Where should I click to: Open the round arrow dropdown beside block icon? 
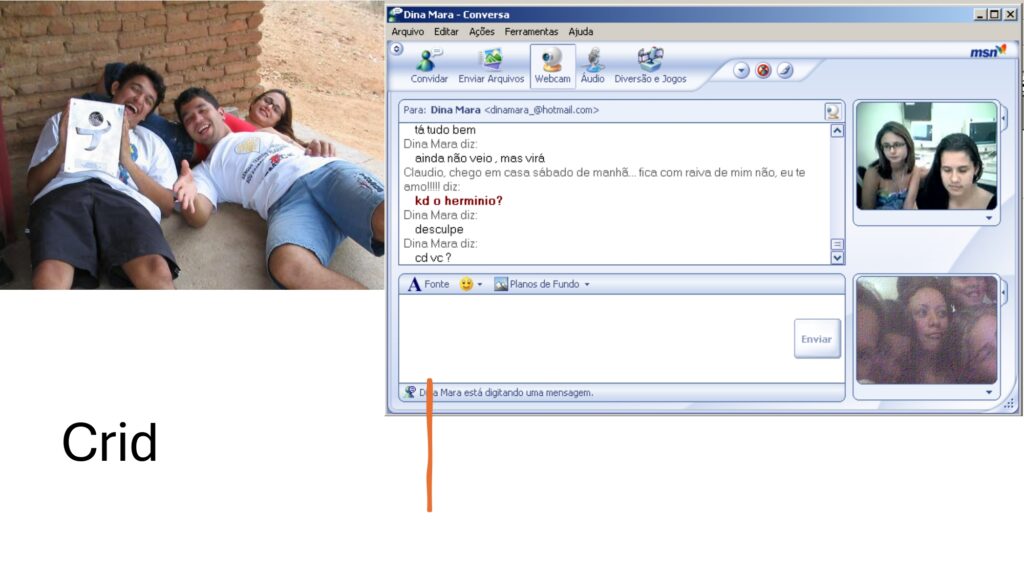point(741,71)
